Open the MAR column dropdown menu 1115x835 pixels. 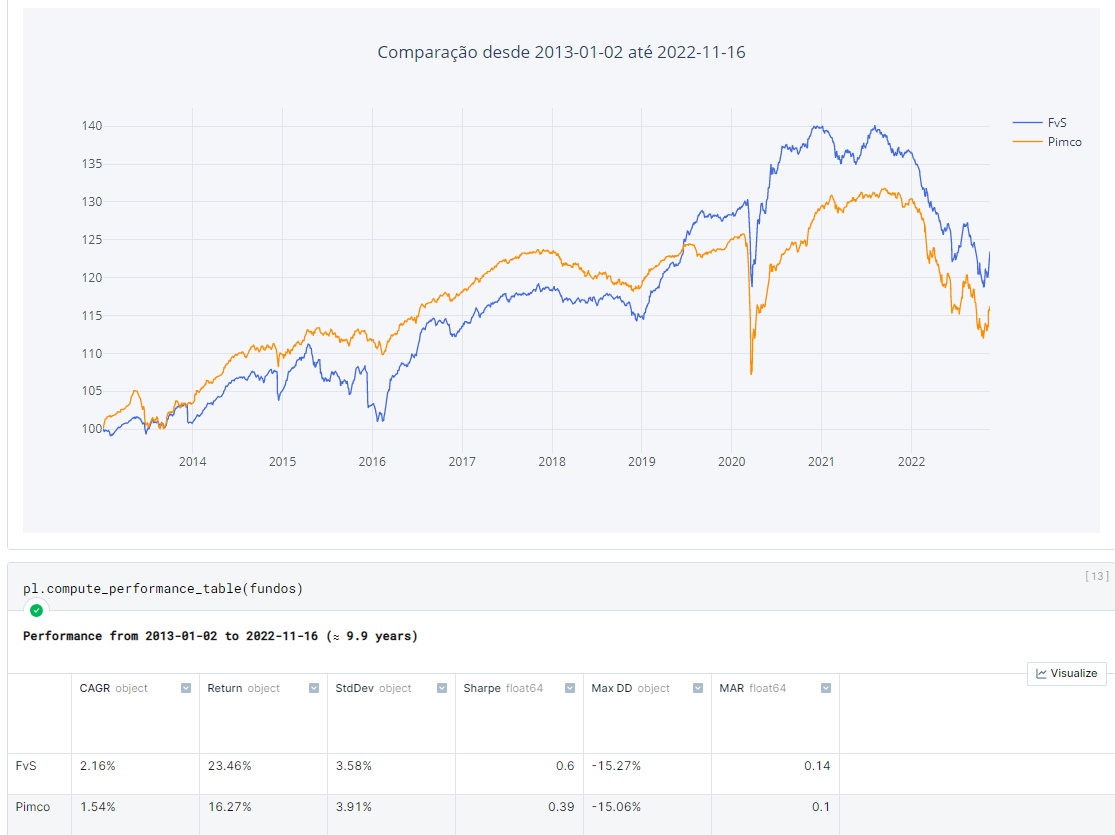click(826, 688)
